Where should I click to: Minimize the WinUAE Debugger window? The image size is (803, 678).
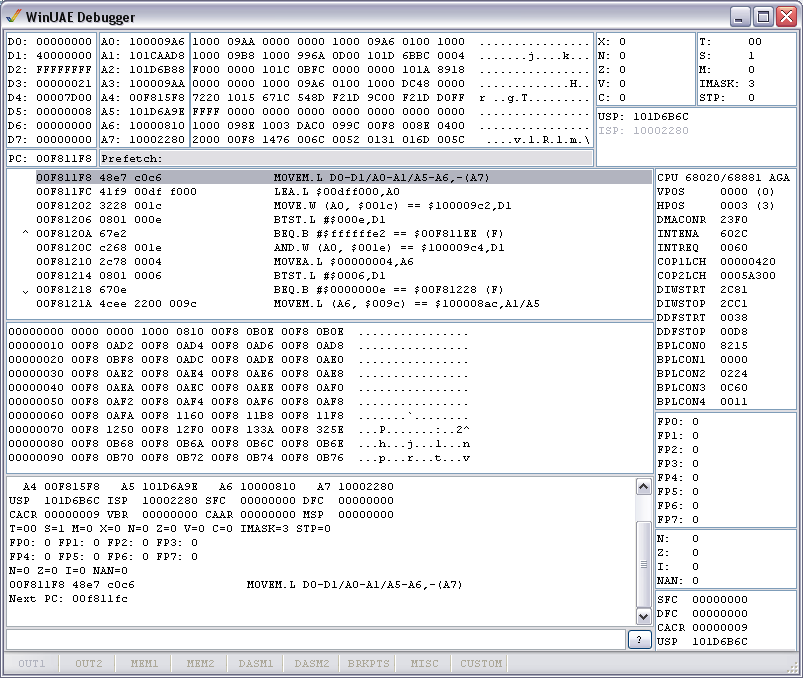(x=740, y=16)
